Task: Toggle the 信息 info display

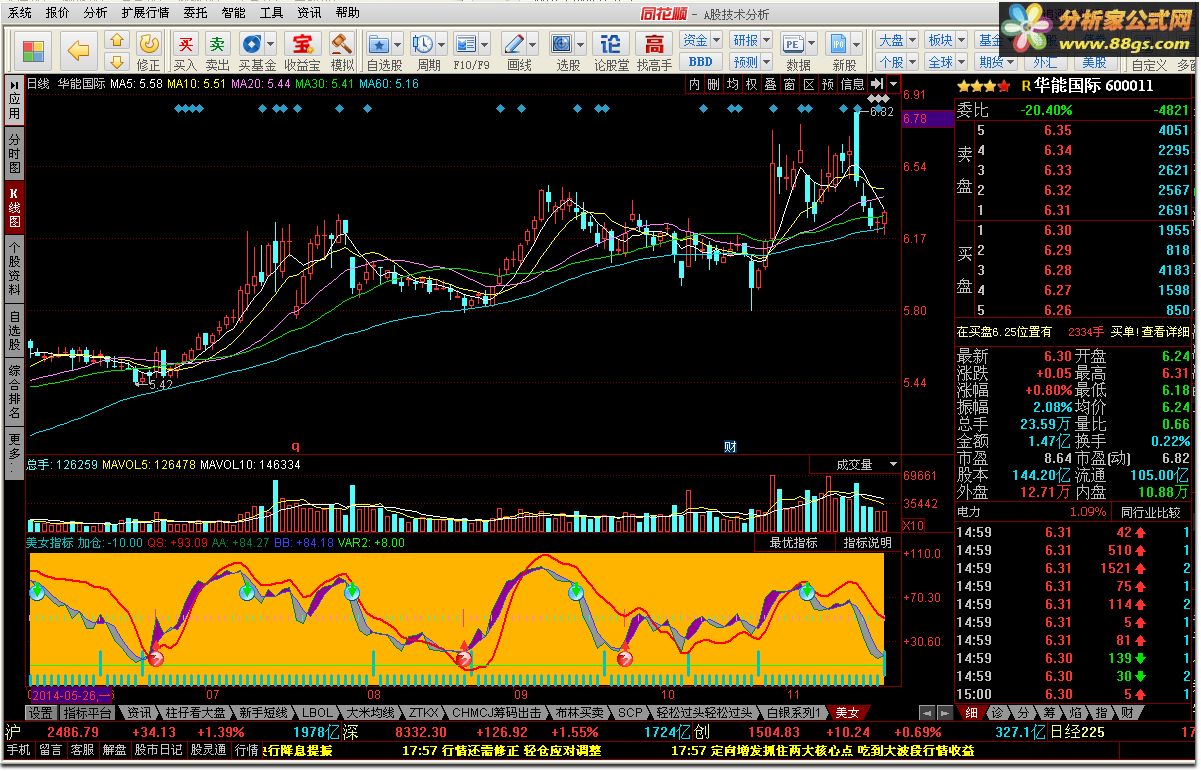Action: click(853, 85)
